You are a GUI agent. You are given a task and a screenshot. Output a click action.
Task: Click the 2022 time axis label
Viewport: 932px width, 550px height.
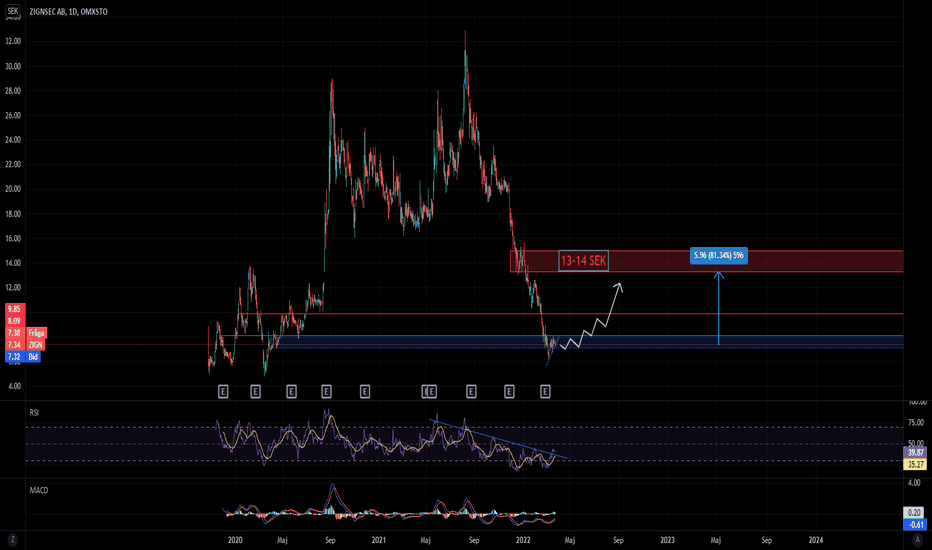click(523, 540)
